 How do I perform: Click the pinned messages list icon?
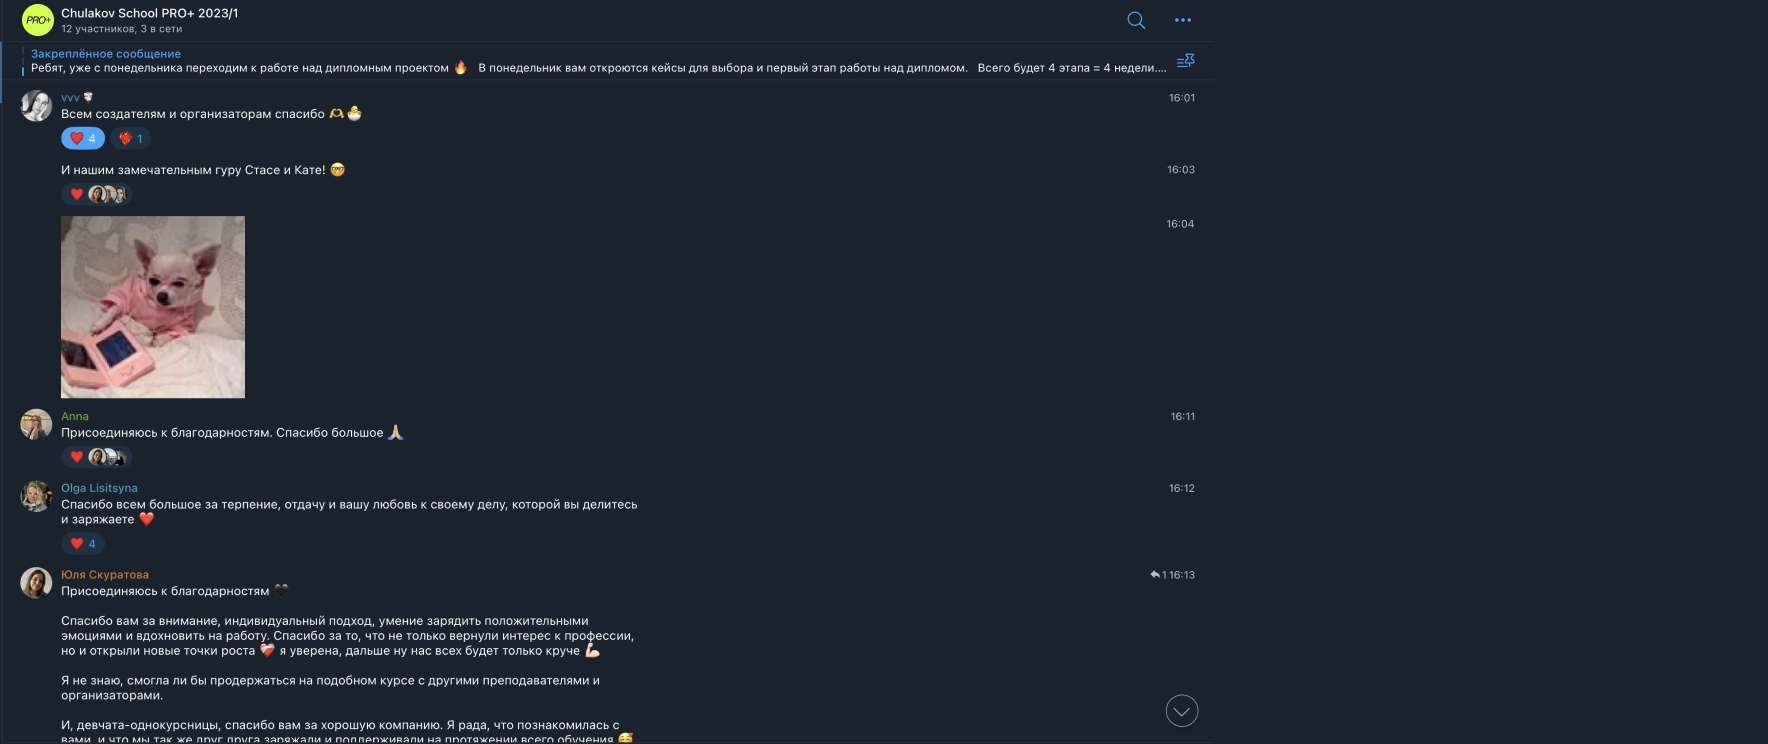coord(1186,61)
